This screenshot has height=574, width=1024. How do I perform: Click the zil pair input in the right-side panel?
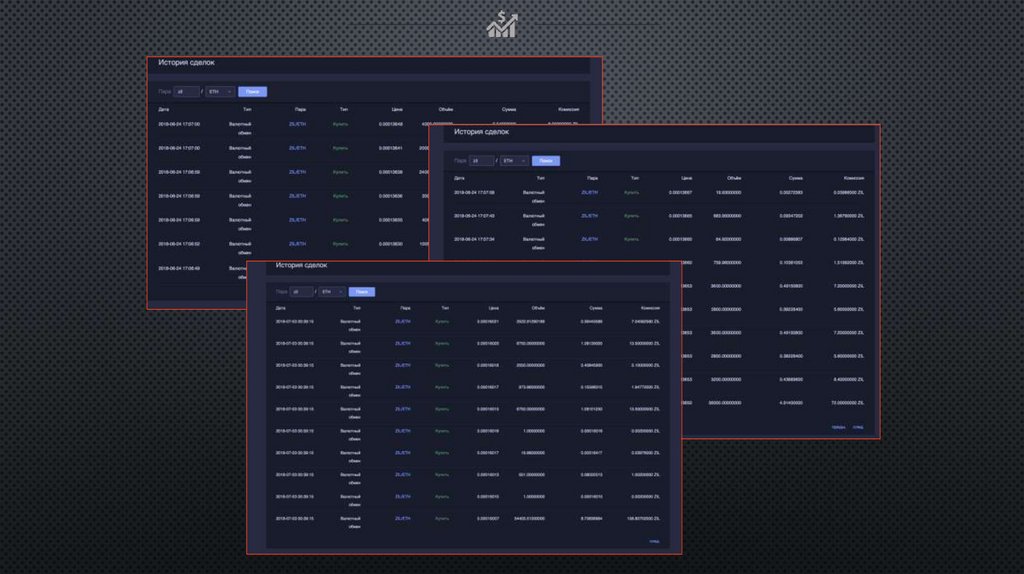tap(482, 160)
